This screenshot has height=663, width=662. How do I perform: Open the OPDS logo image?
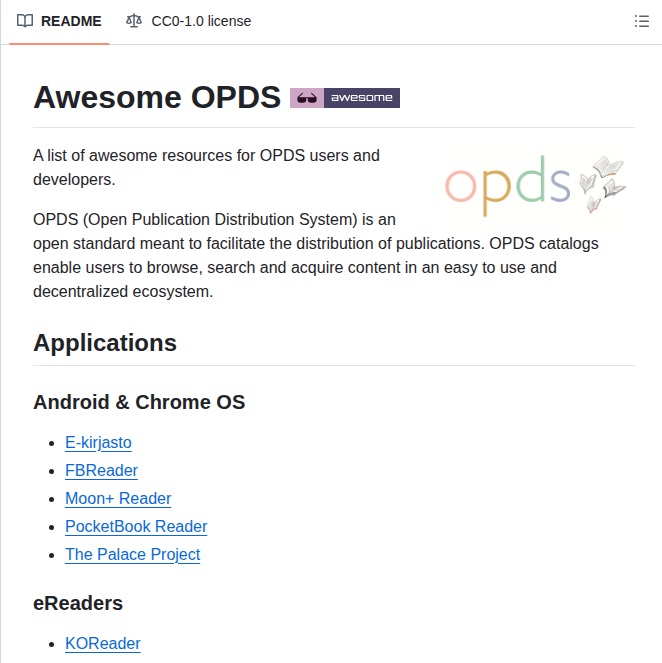536,185
